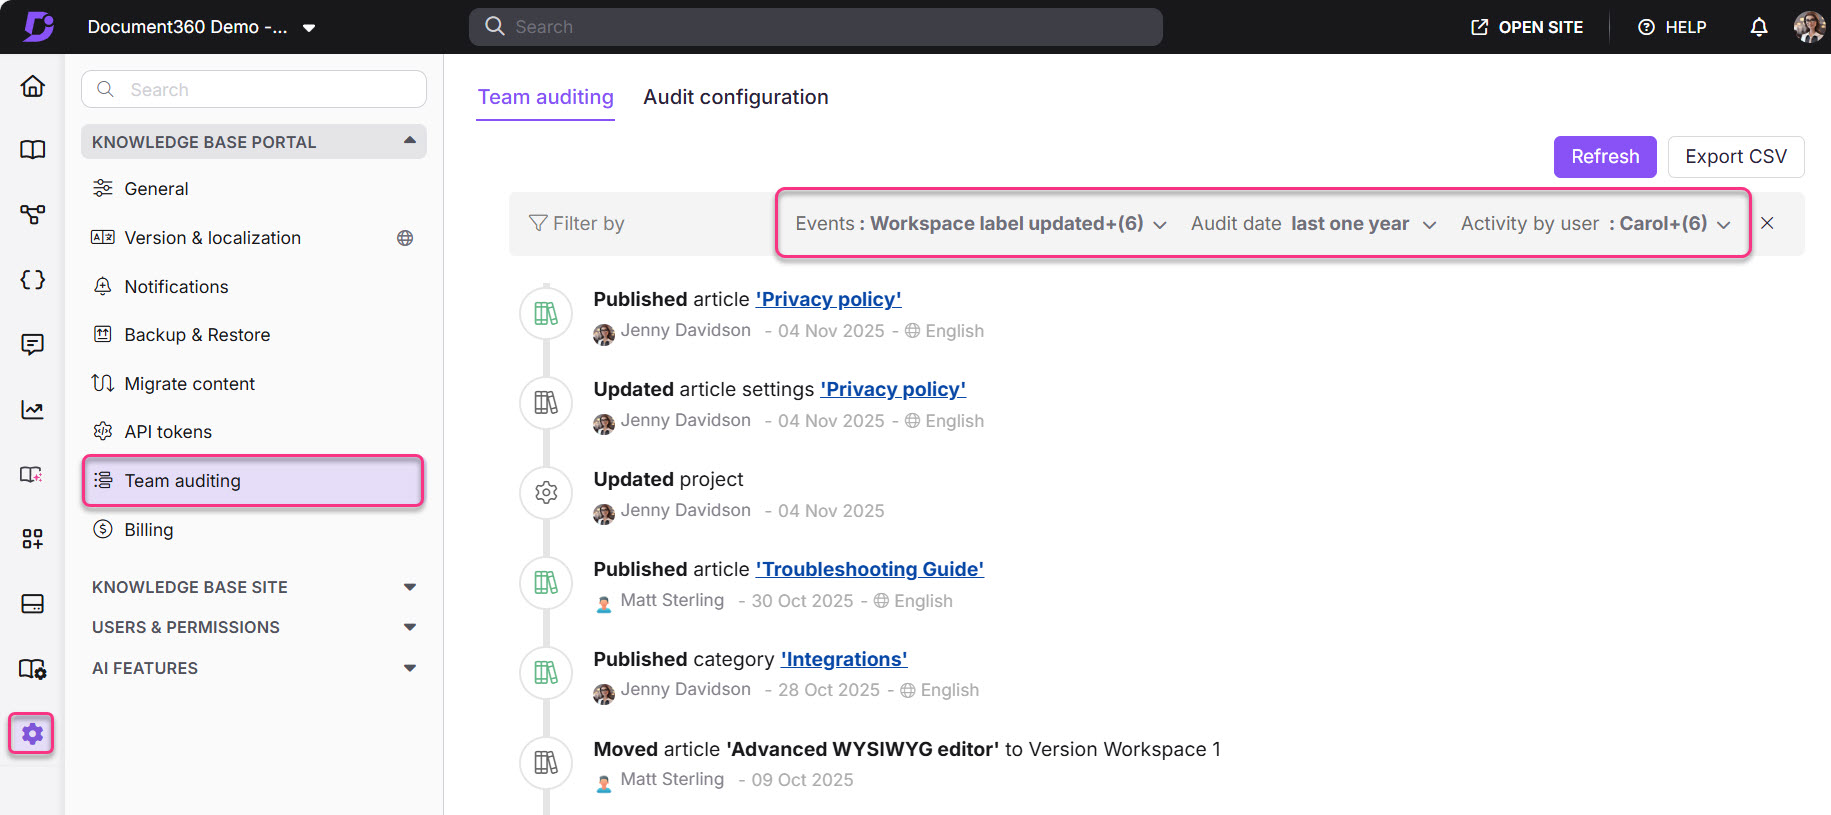Click the HELP button
This screenshot has height=815, width=1831.
tap(1672, 27)
